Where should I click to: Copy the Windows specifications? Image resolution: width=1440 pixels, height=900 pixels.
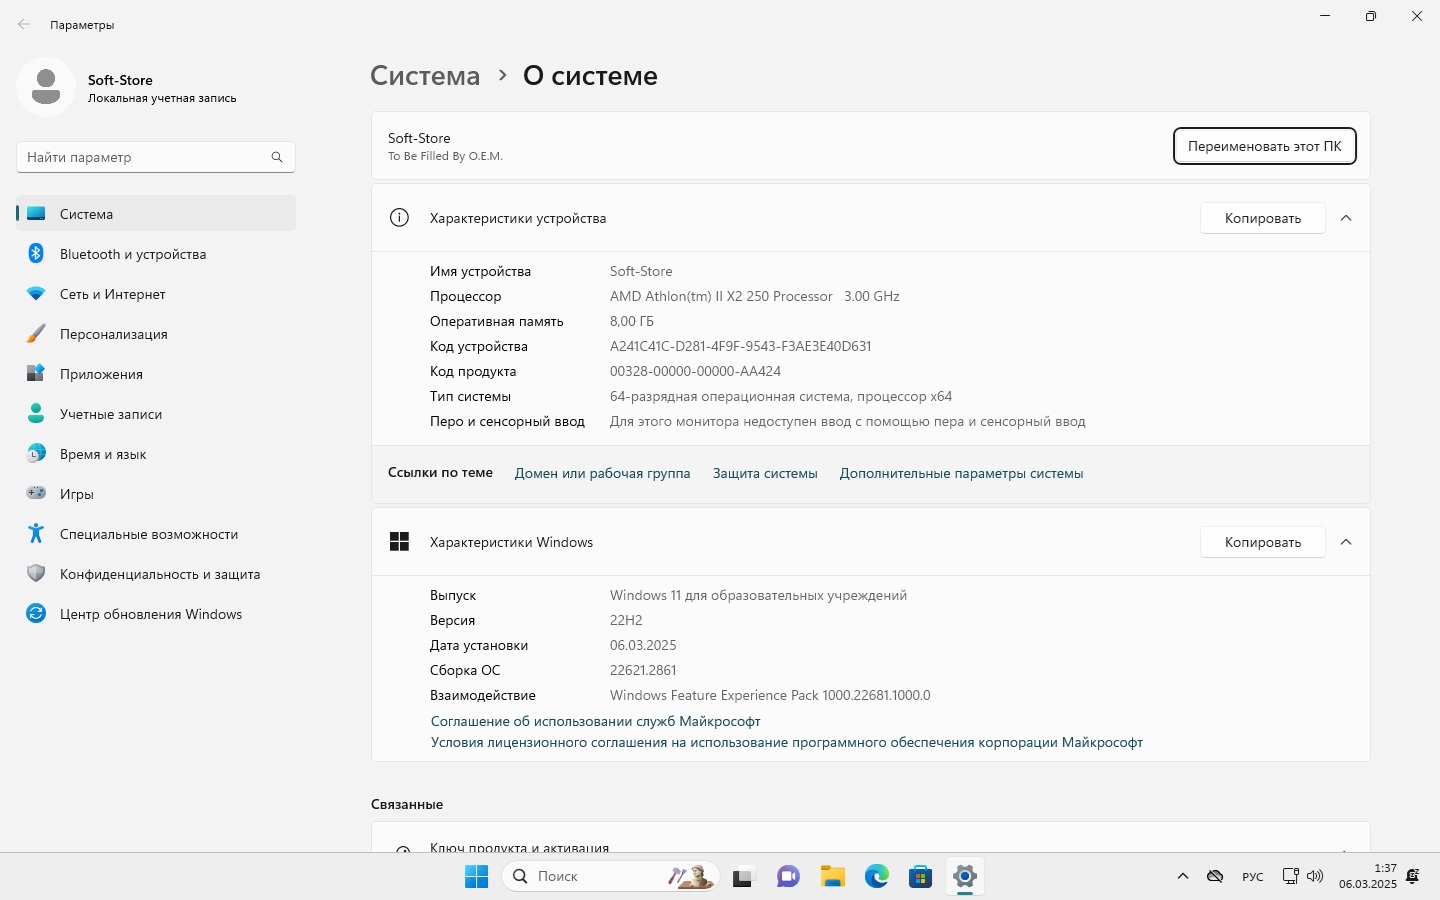(1263, 542)
